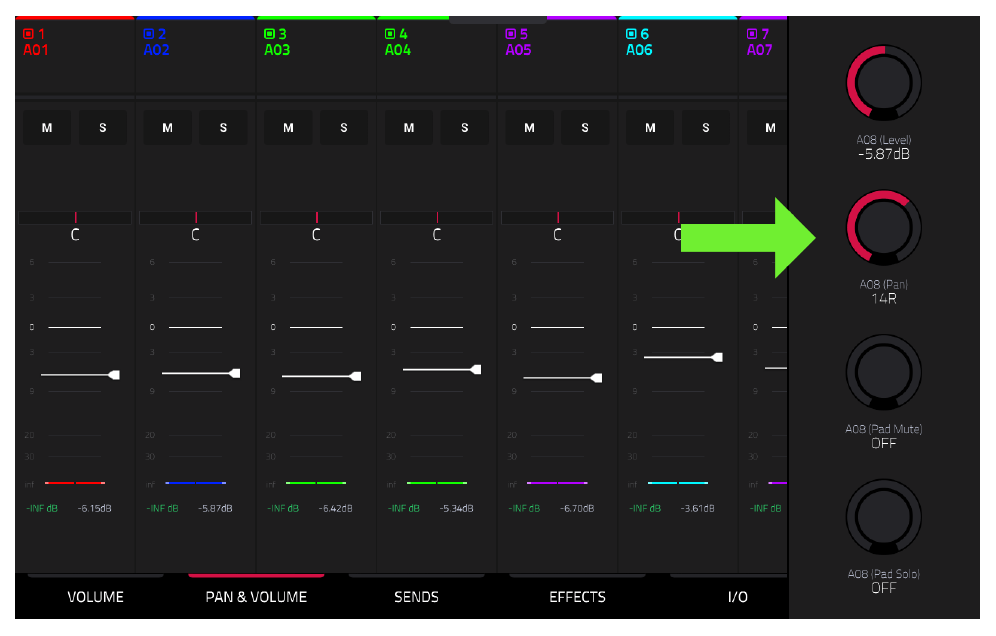Click the -3.61dB level value

click(x=697, y=508)
